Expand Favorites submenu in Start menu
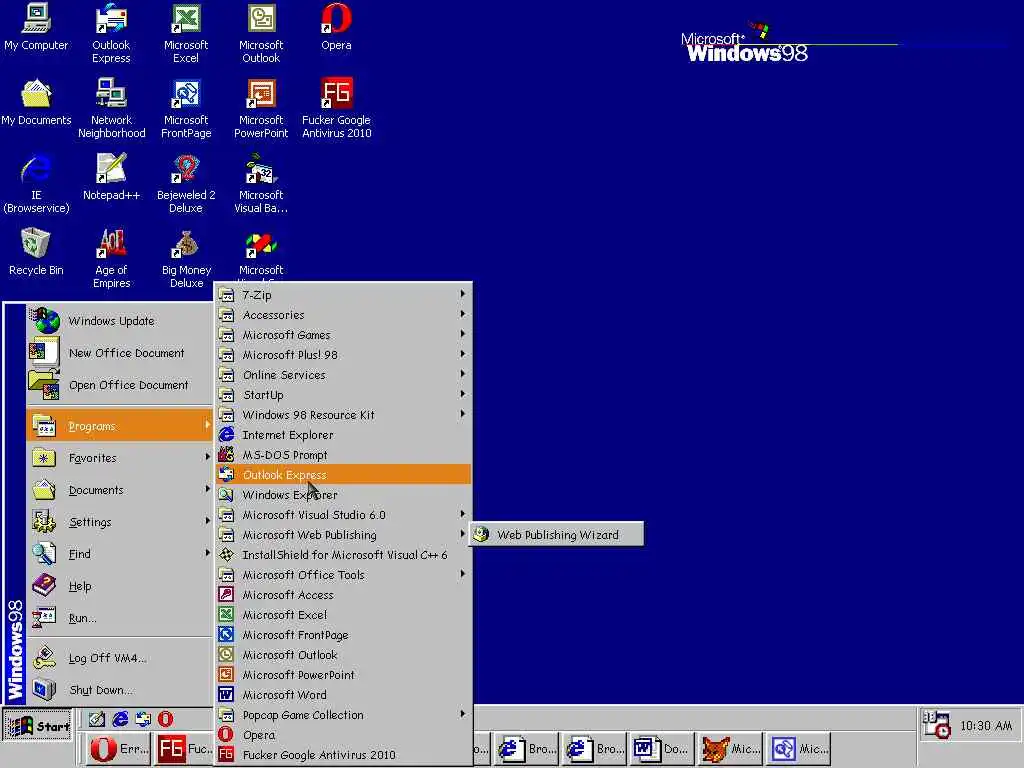Screen dimensions: 1024x768 pyautogui.click(x=120, y=458)
